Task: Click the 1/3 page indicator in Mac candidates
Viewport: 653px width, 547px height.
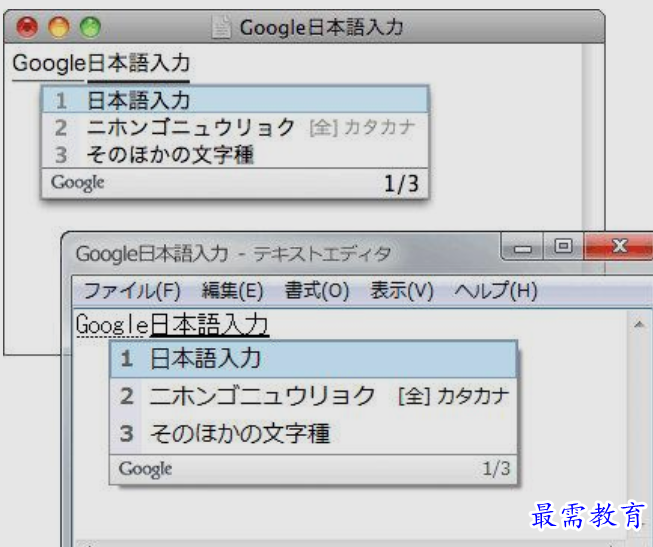Action: point(401,184)
